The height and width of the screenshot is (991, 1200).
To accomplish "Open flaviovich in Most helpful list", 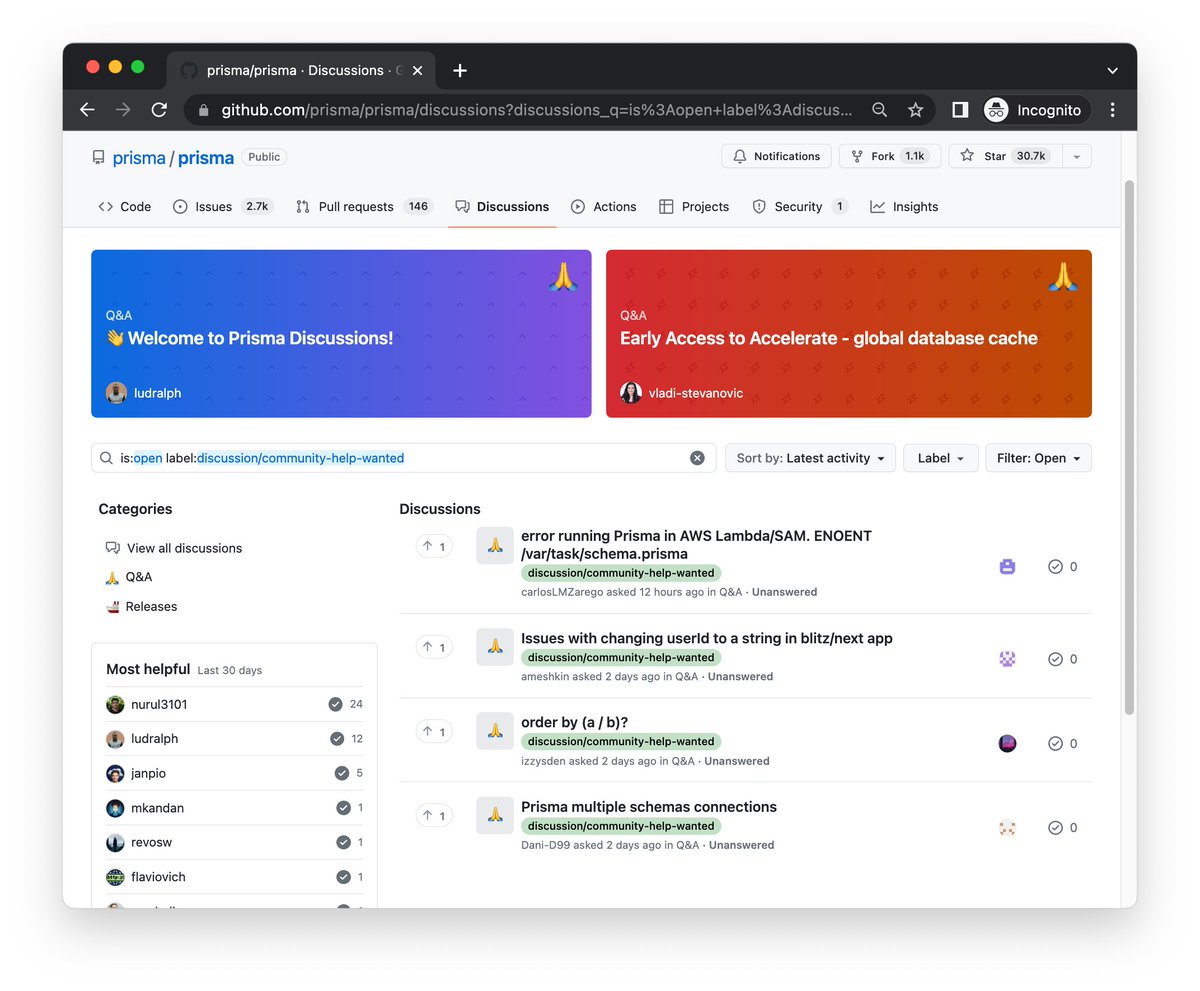I will [x=158, y=877].
